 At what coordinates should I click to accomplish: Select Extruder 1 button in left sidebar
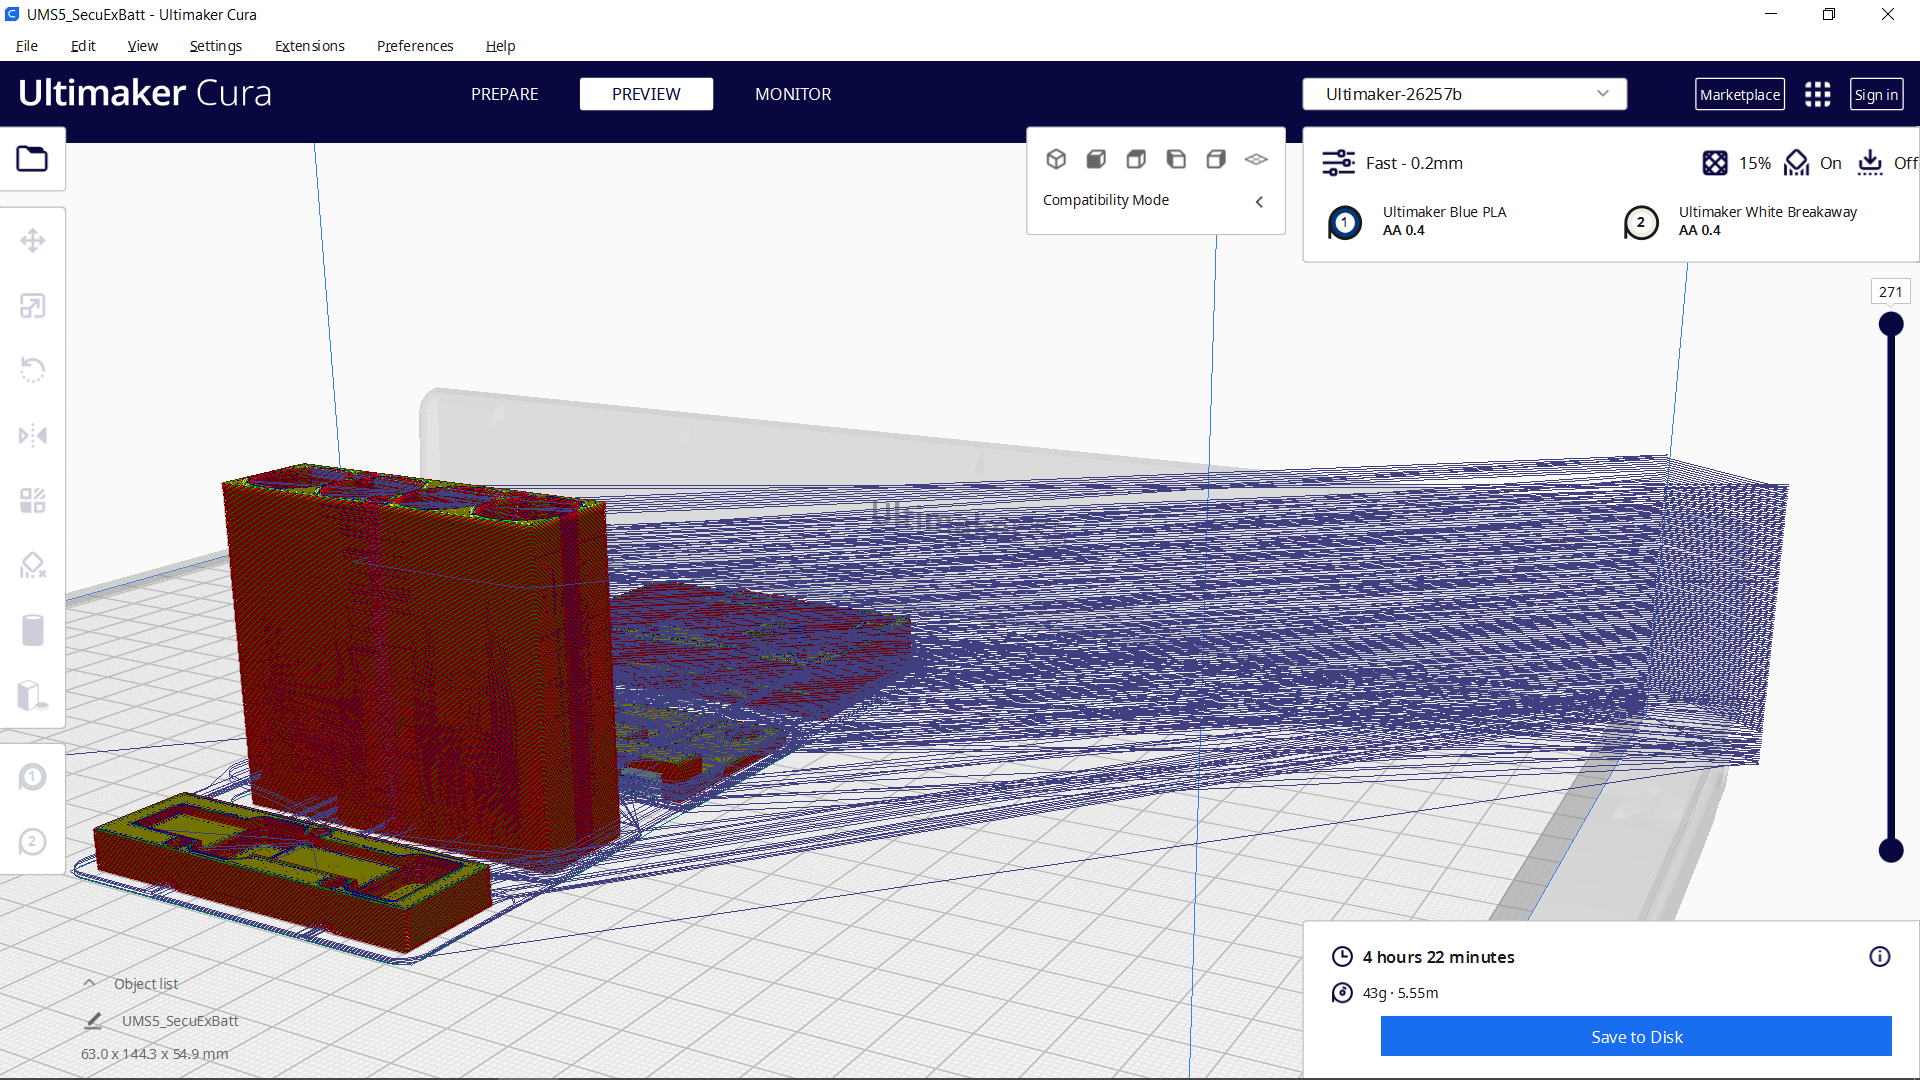pos(32,777)
